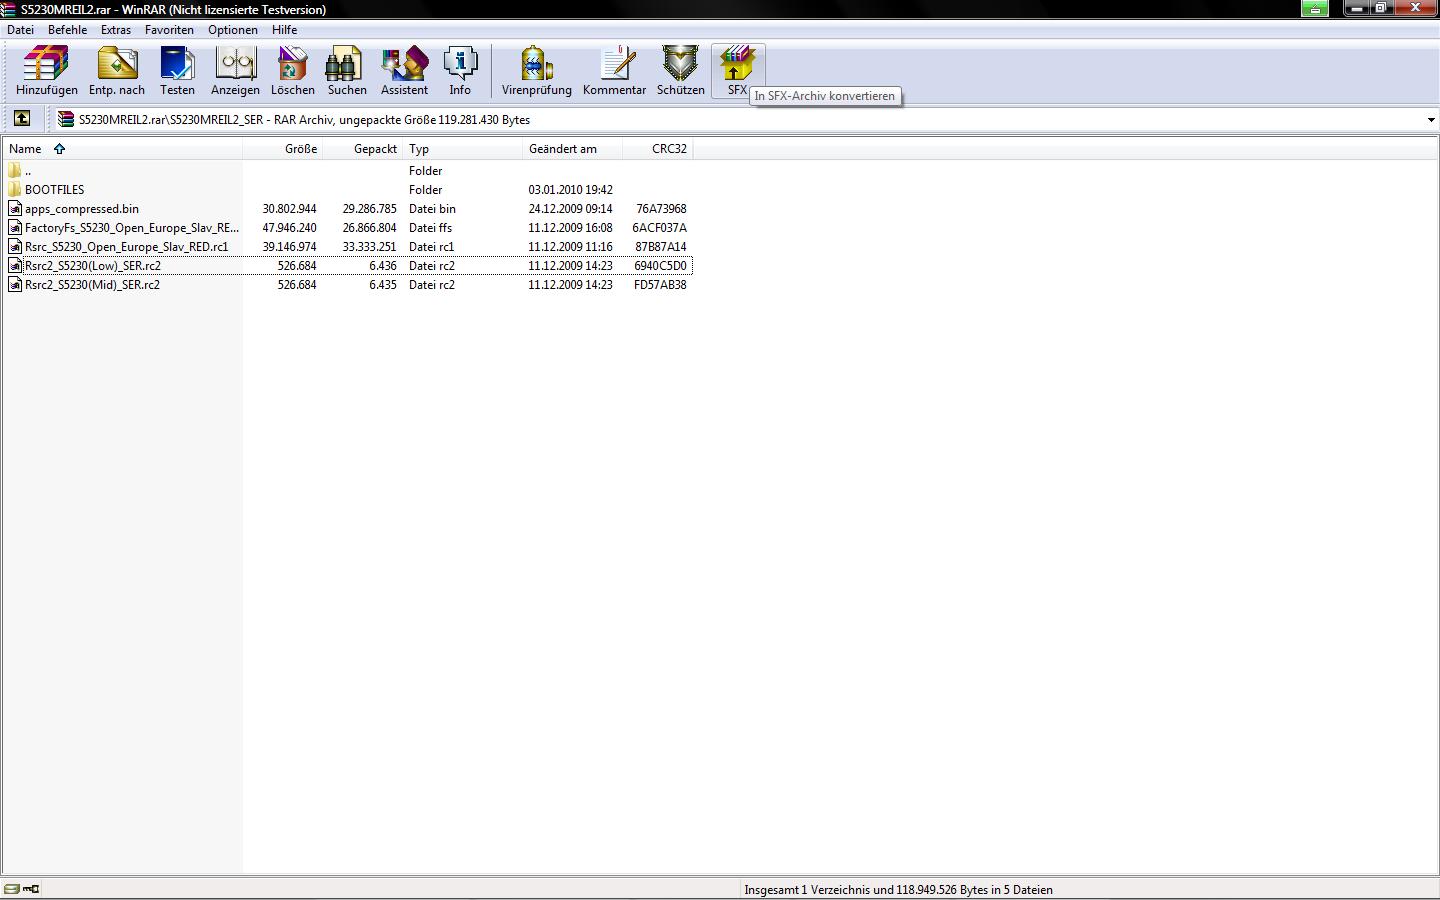Click BOOTFILES date 03.01.2010 19:42

(570, 190)
